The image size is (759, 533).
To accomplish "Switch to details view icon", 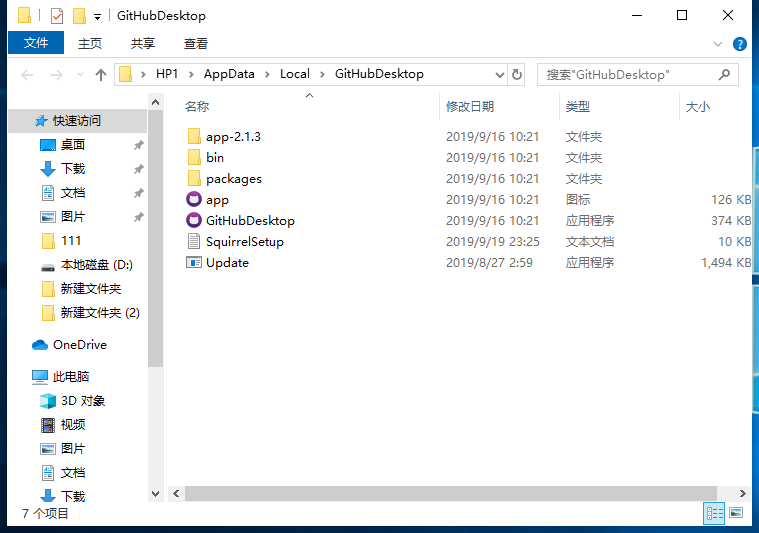I will pyautogui.click(x=714, y=513).
